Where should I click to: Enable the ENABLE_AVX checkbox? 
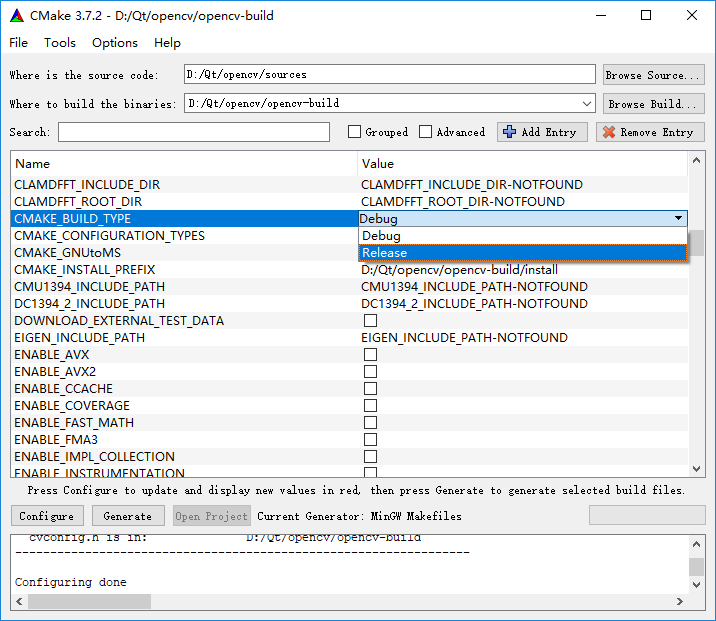370,354
